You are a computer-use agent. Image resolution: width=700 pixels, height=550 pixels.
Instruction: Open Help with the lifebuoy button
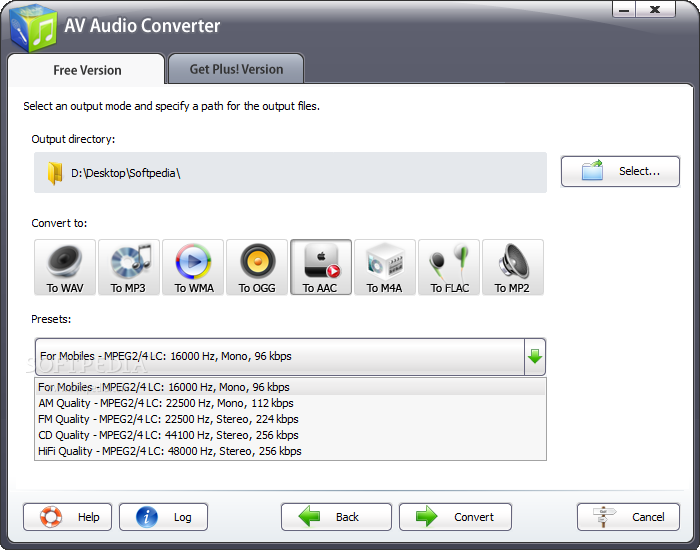click(x=67, y=517)
